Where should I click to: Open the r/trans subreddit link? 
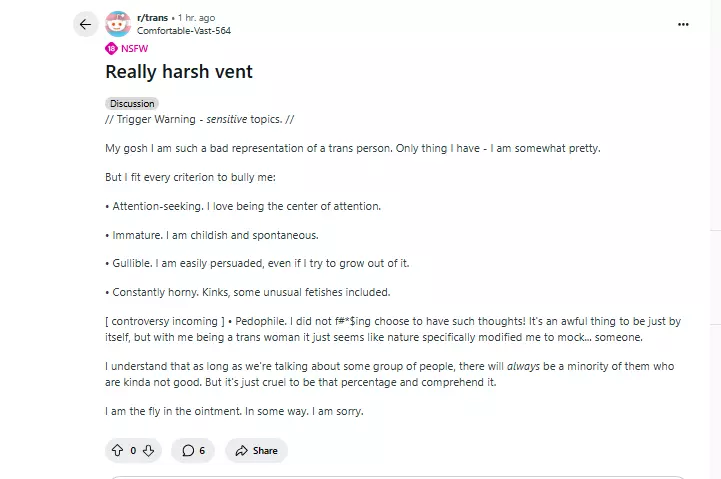pos(151,18)
